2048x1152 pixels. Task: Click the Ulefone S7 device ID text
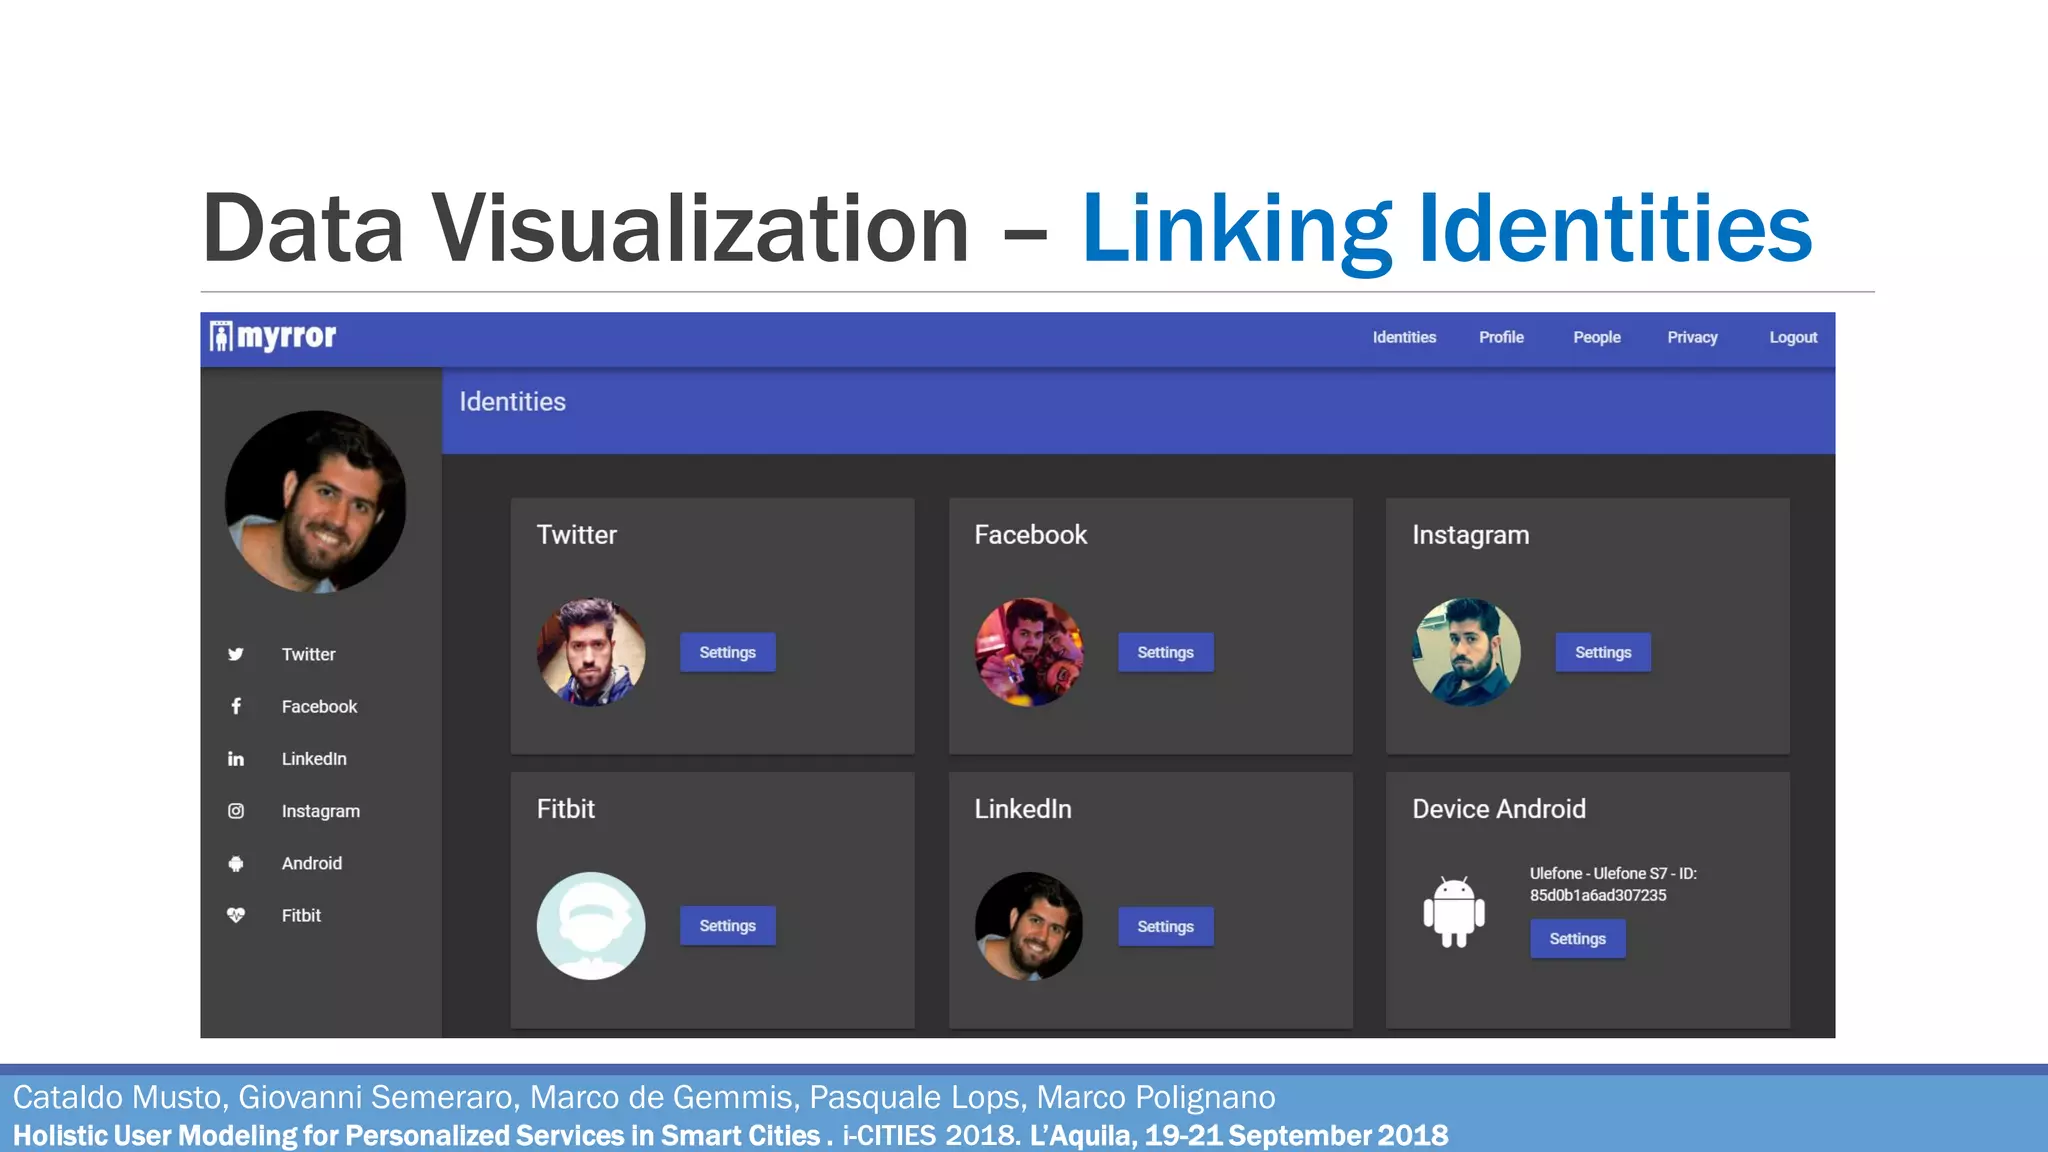1613,884
